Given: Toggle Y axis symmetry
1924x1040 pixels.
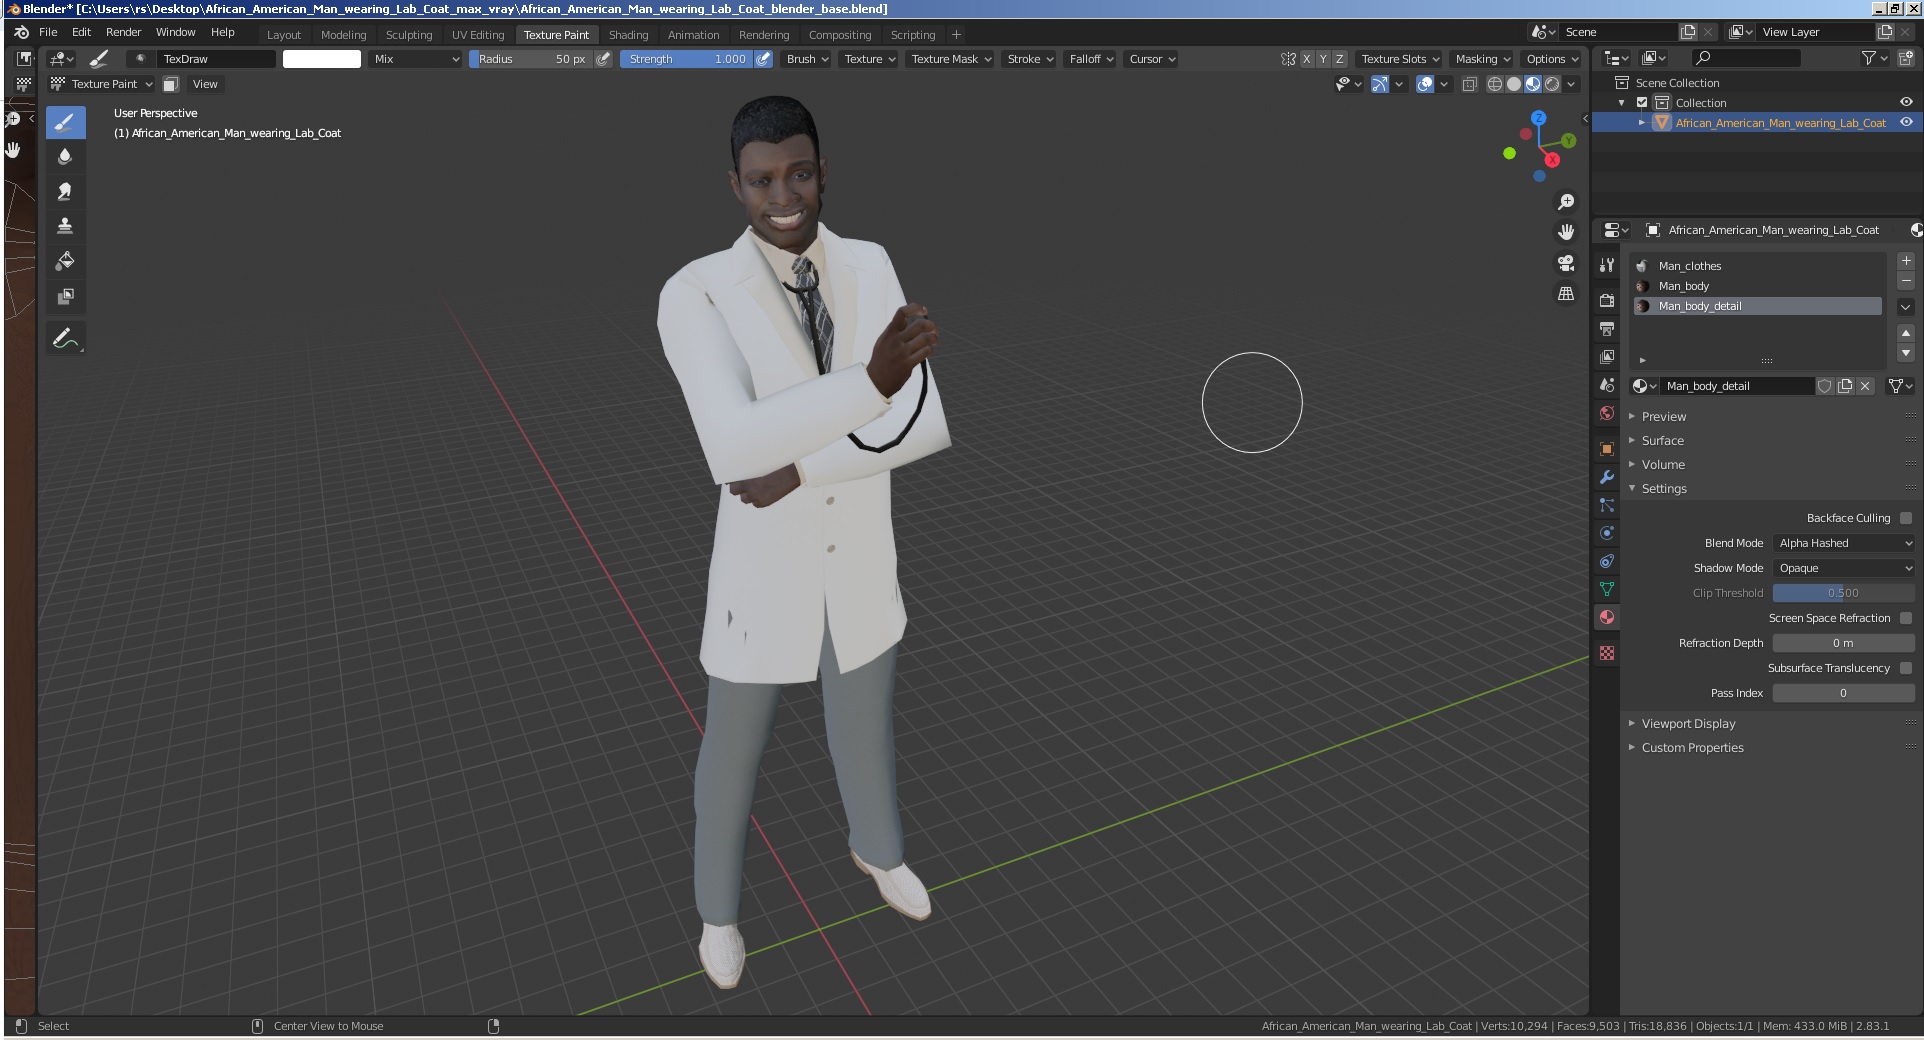Looking at the screenshot, I should click(x=1323, y=59).
